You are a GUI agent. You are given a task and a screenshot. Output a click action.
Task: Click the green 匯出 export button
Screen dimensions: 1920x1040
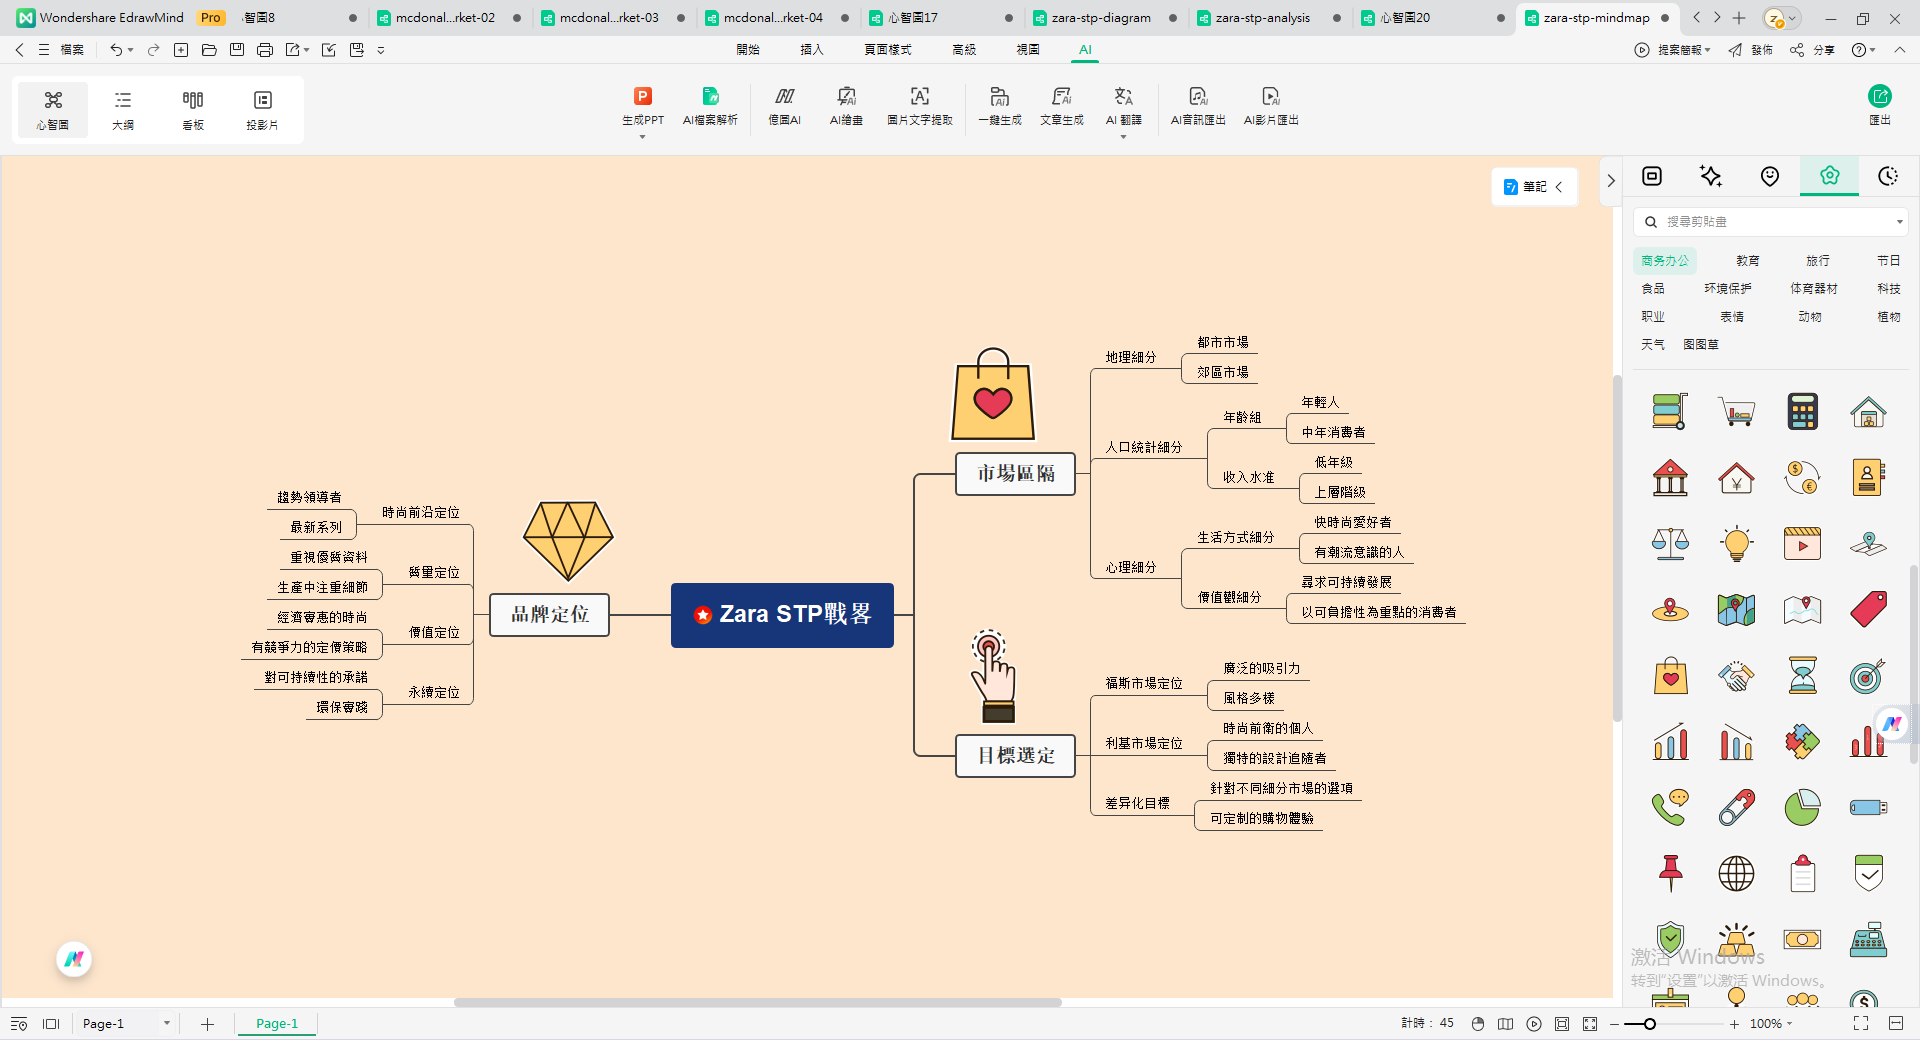click(1879, 104)
